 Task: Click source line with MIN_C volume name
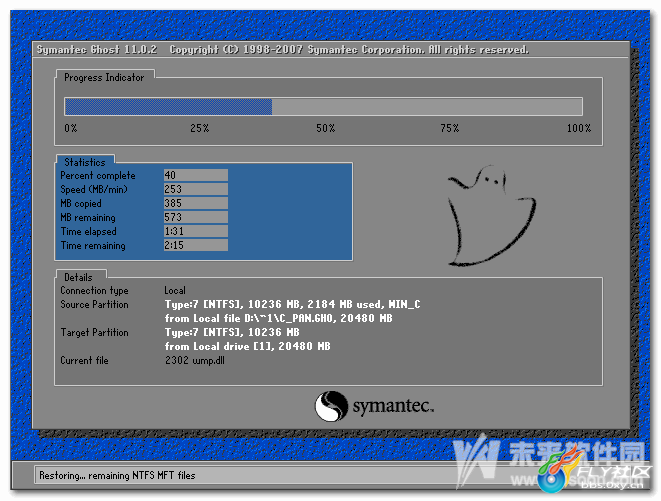point(292,304)
